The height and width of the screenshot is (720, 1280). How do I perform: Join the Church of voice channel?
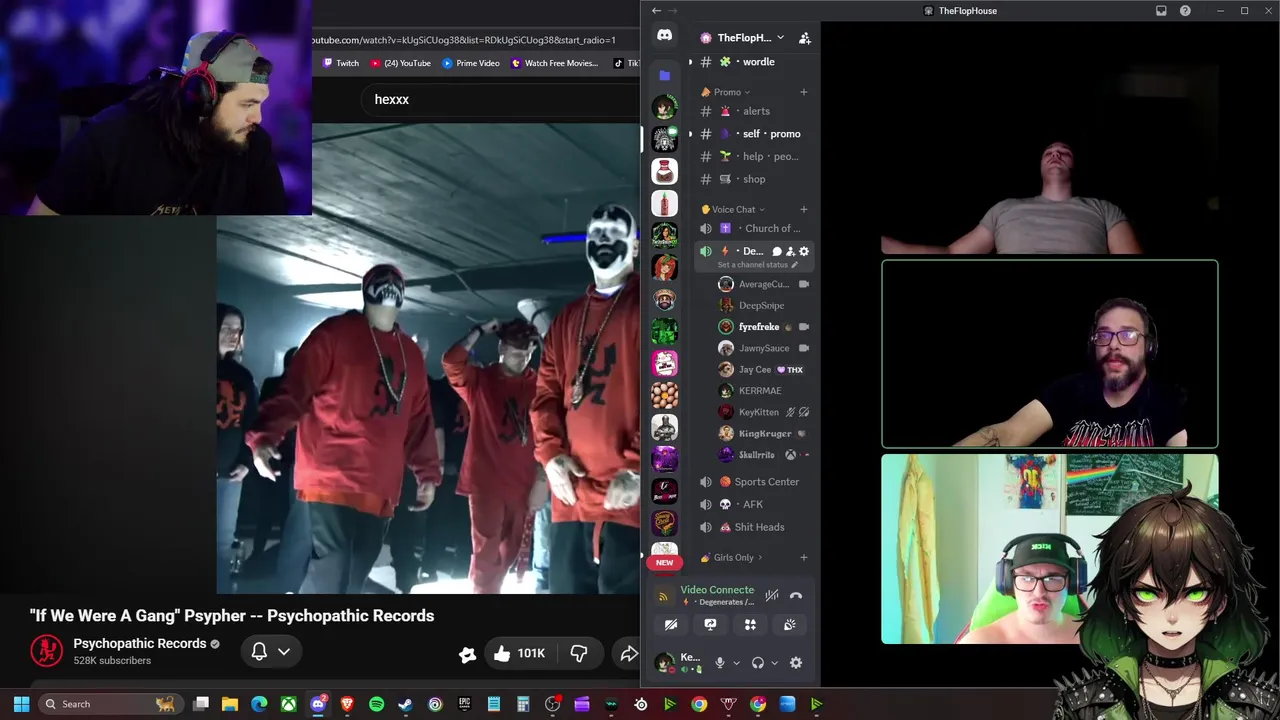(754, 228)
